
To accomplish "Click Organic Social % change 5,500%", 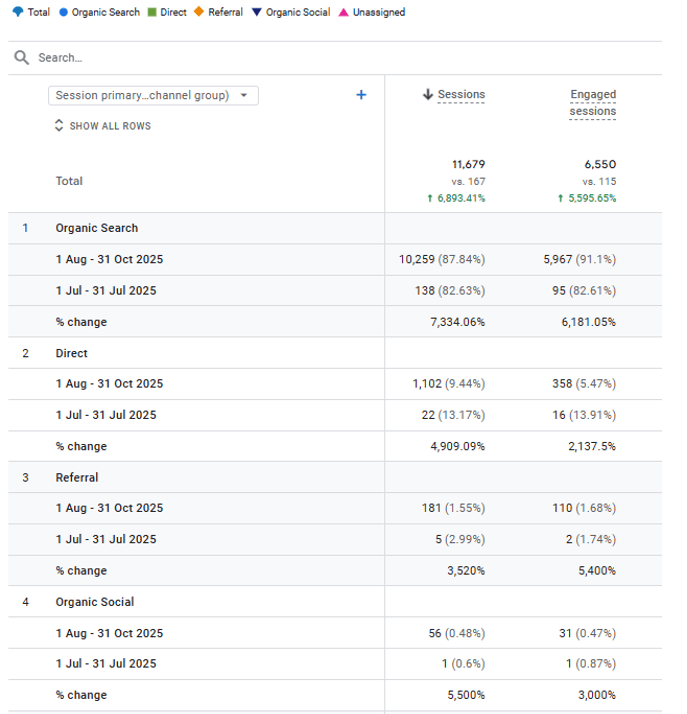I will click(x=466, y=695).
